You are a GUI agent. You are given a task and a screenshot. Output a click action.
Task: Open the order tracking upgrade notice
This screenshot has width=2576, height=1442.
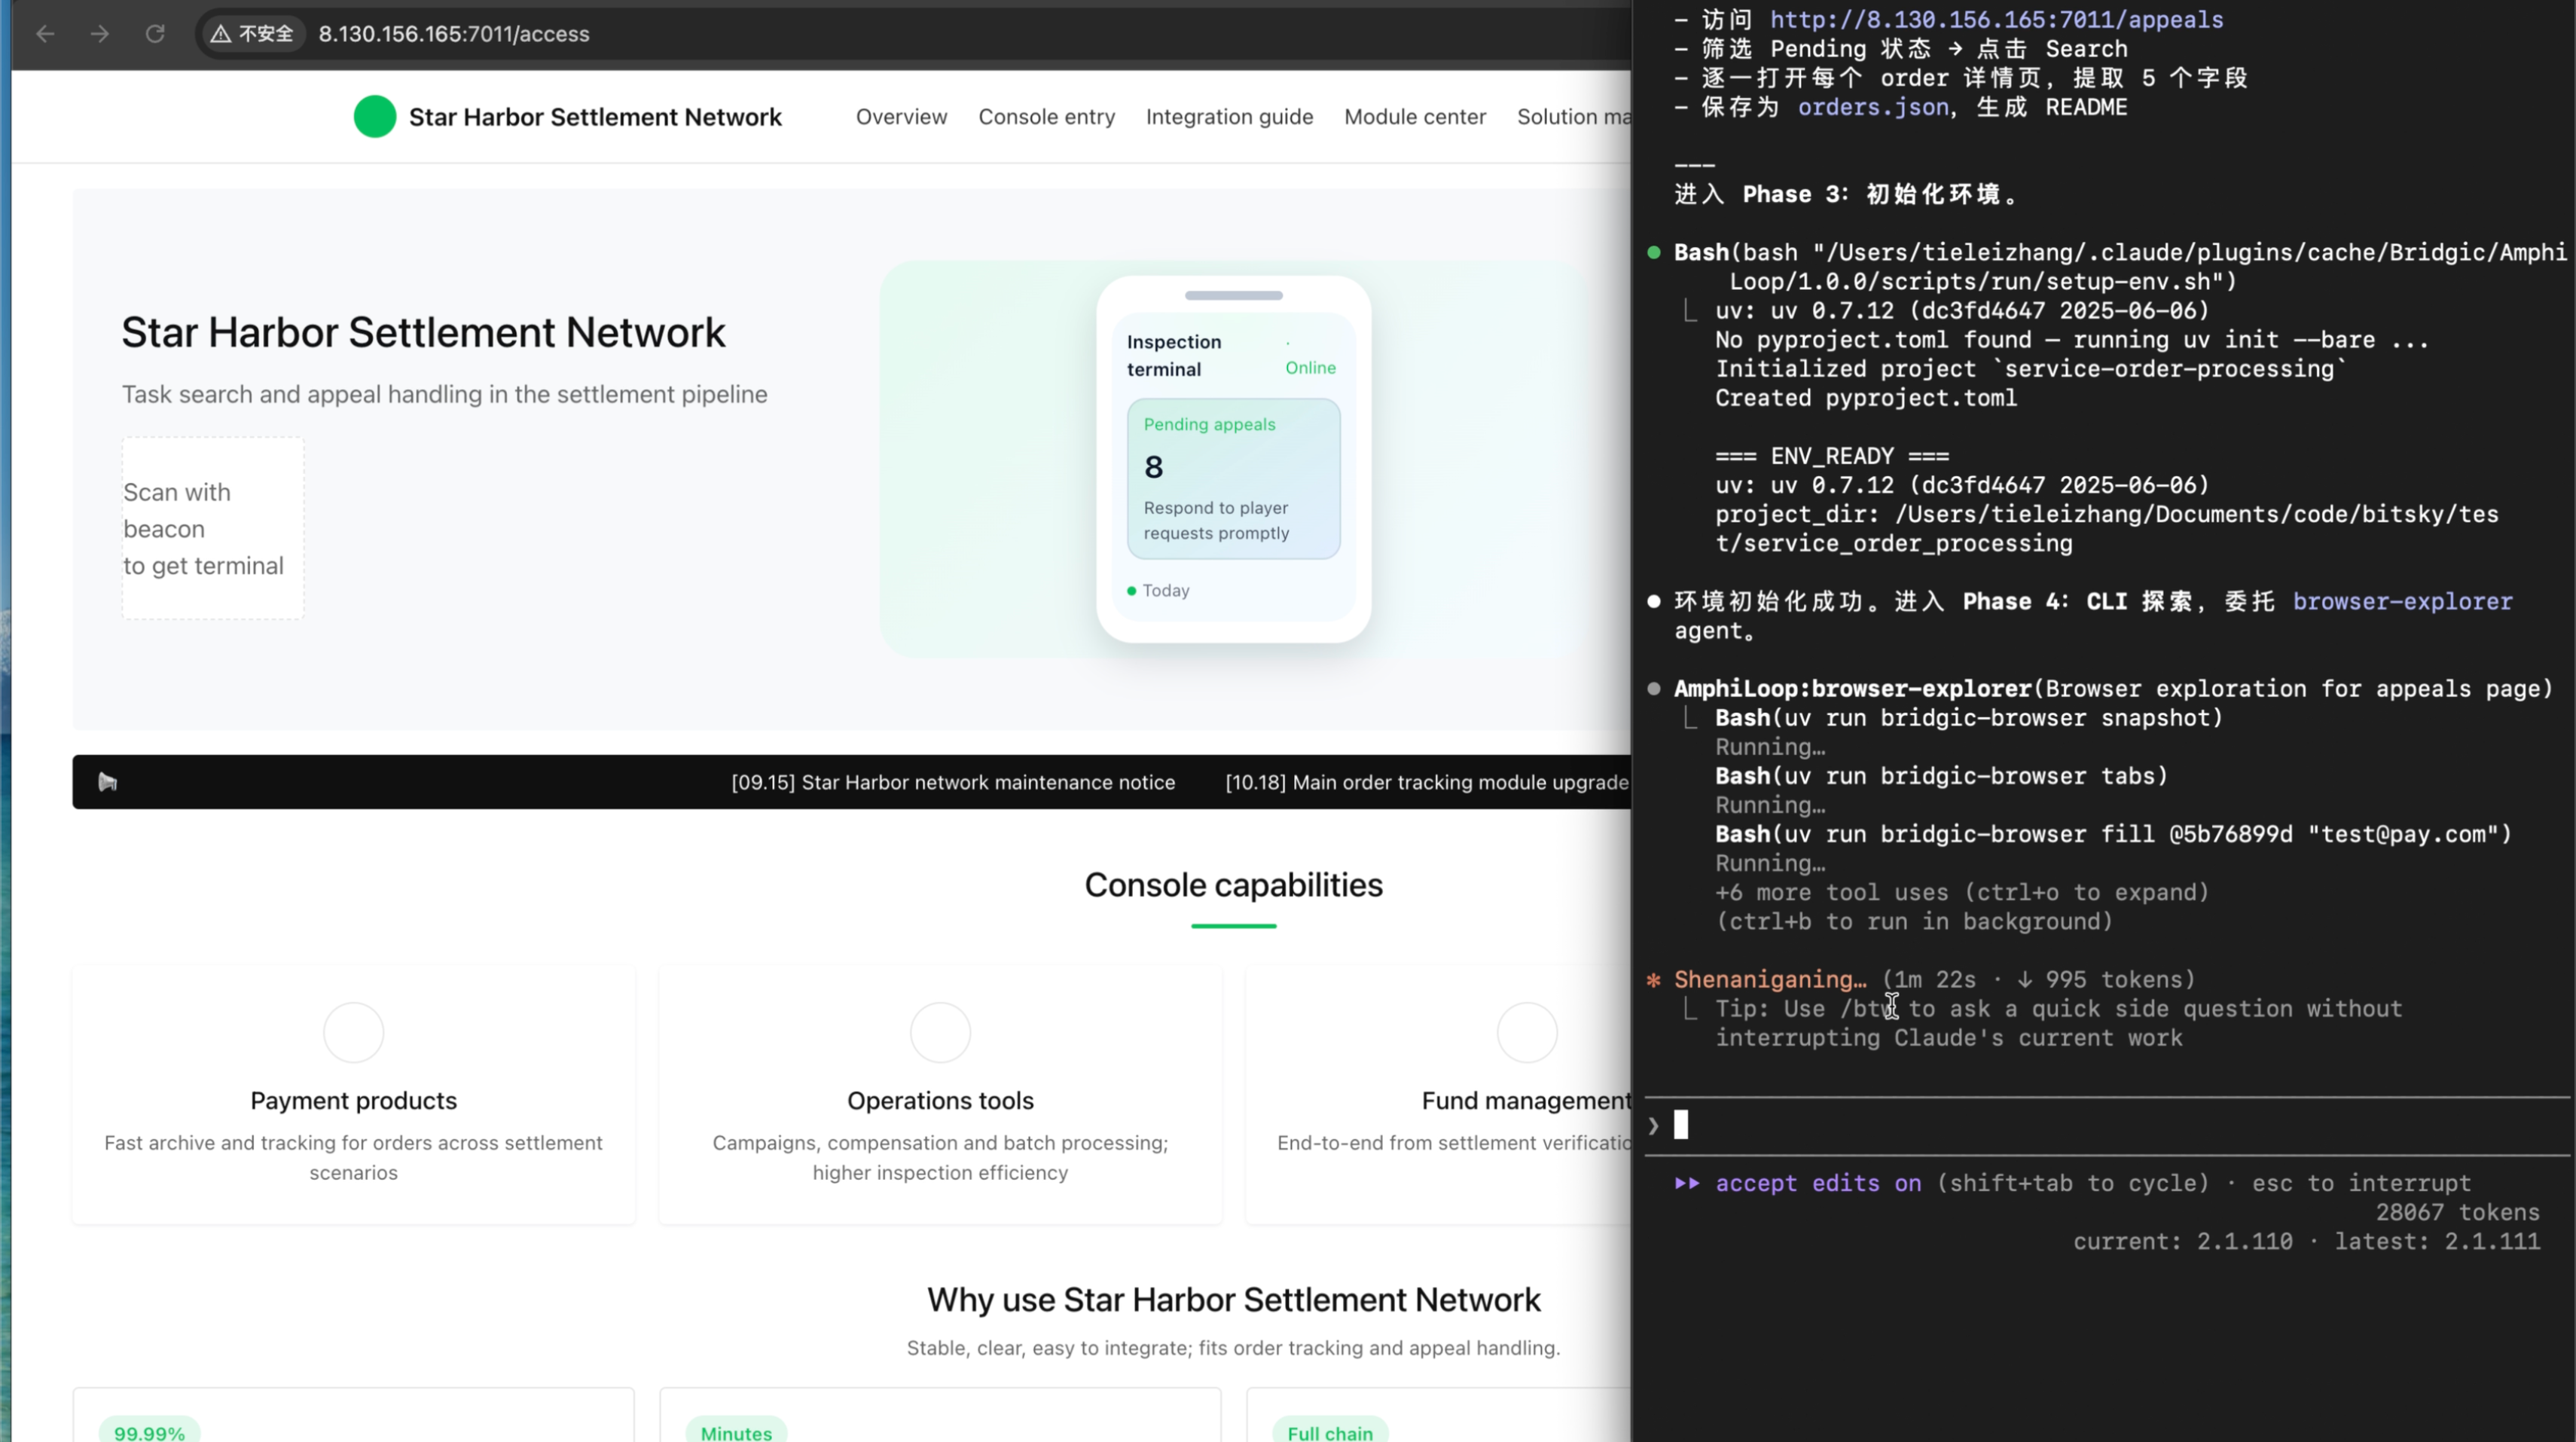(x=1426, y=782)
